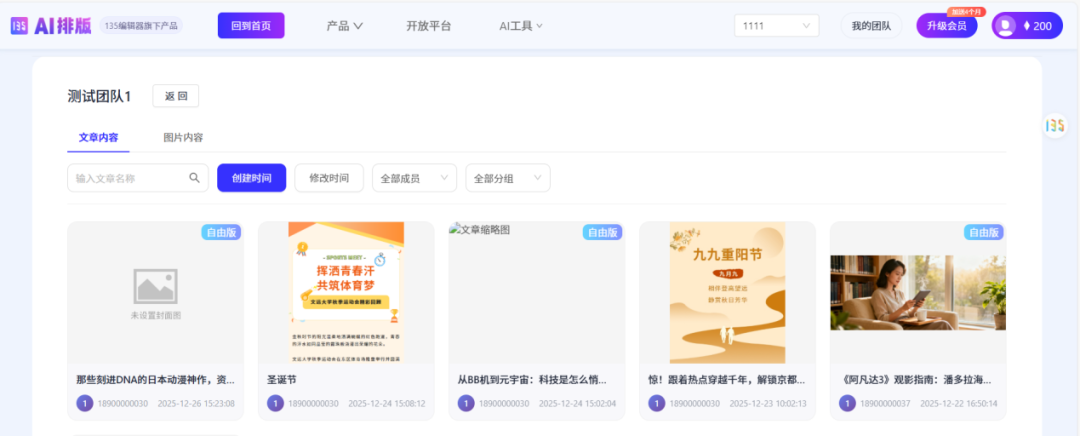Click the timestamp 2025-12-26 15:23:08
Viewport: 1080px width, 436px height.
point(196,404)
